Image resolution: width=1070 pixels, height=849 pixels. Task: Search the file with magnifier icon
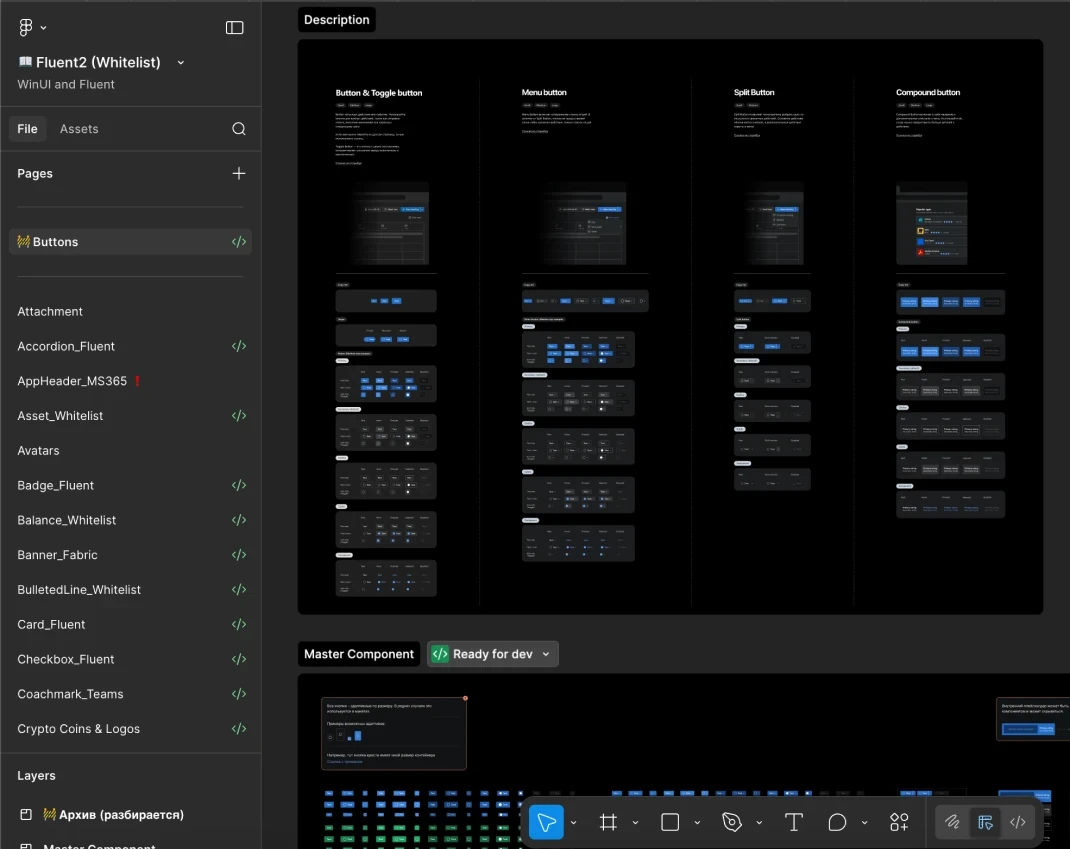tap(239, 129)
